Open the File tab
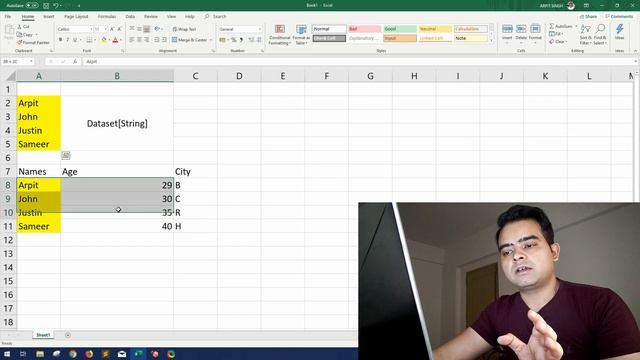The width and height of the screenshot is (640, 360). pos(8,17)
